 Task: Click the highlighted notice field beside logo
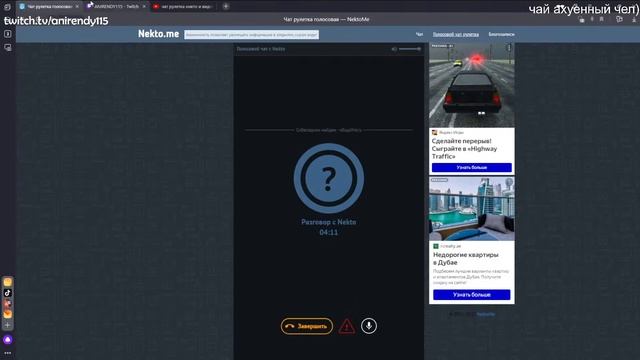click(x=251, y=35)
